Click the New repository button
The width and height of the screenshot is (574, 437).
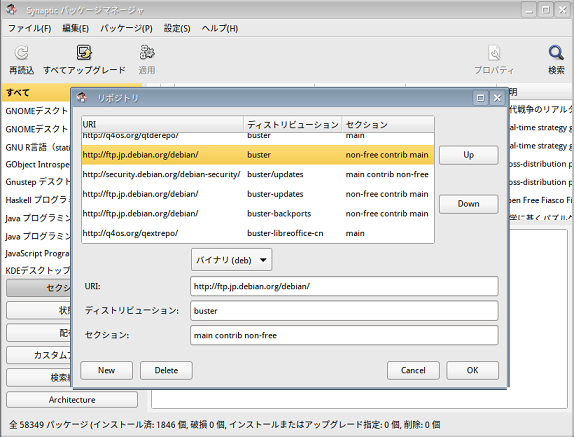[107, 370]
